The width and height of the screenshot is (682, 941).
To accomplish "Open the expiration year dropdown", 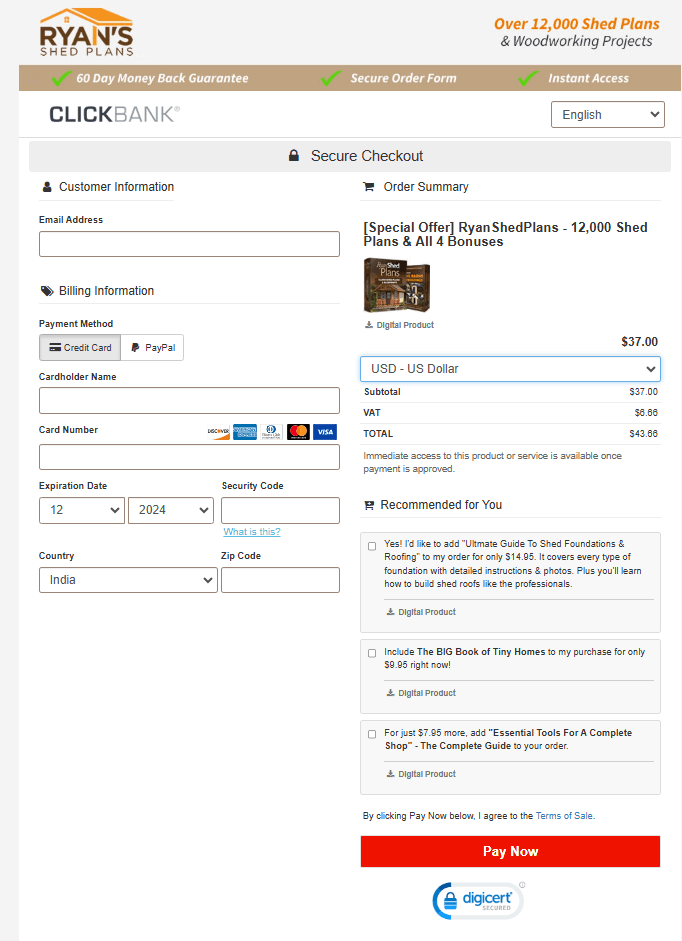I will coord(170,510).
